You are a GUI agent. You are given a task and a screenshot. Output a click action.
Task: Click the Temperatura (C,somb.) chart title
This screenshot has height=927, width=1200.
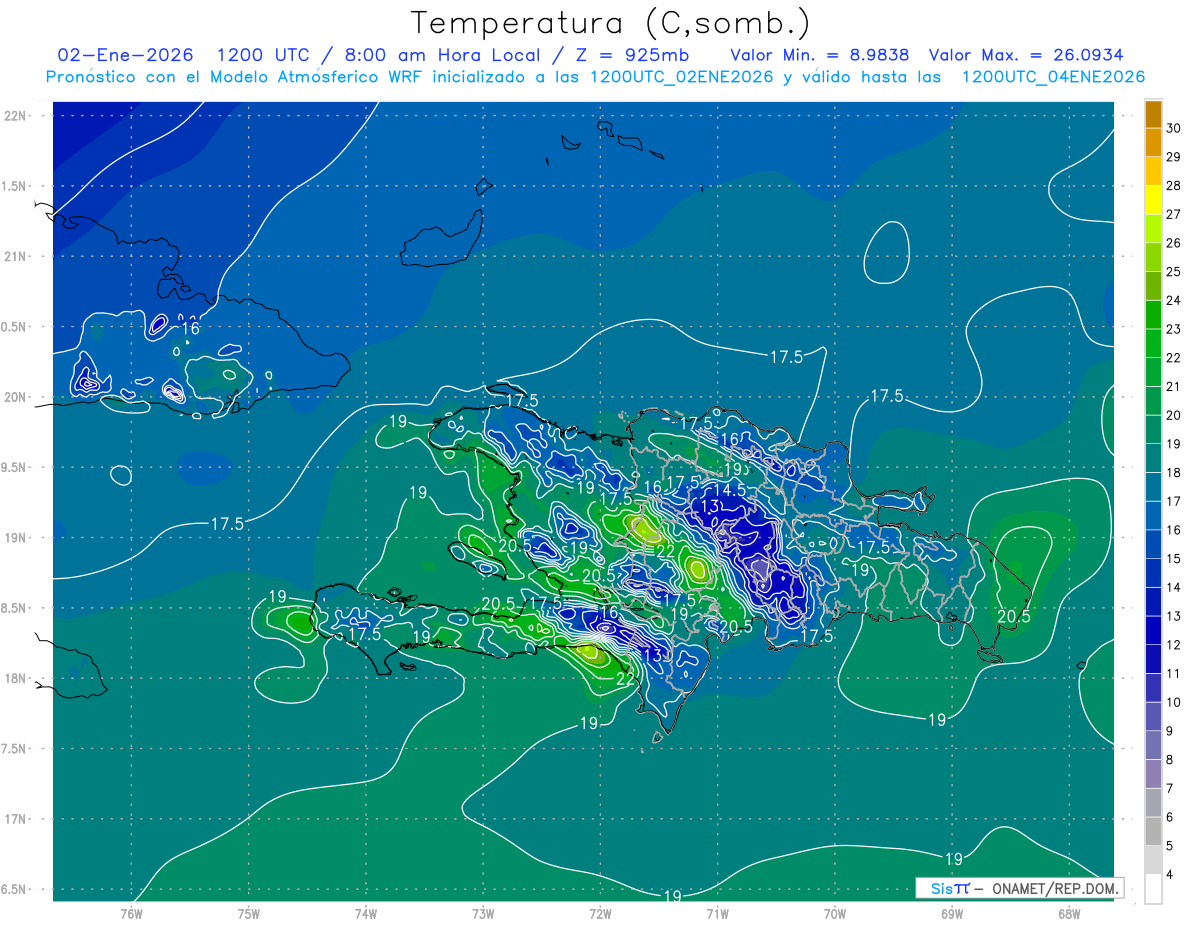click(x=610, y=22)
